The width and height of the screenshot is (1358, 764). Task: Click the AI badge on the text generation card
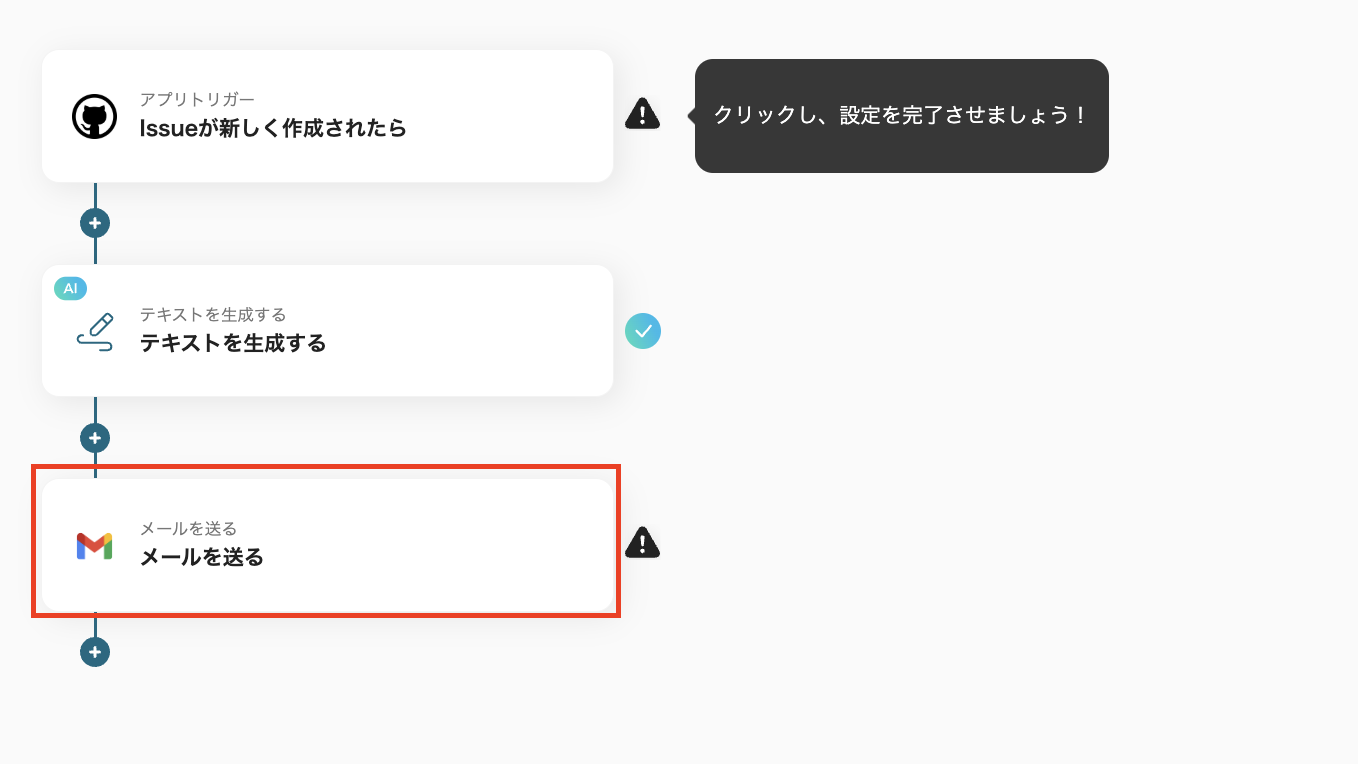[70, 288]
